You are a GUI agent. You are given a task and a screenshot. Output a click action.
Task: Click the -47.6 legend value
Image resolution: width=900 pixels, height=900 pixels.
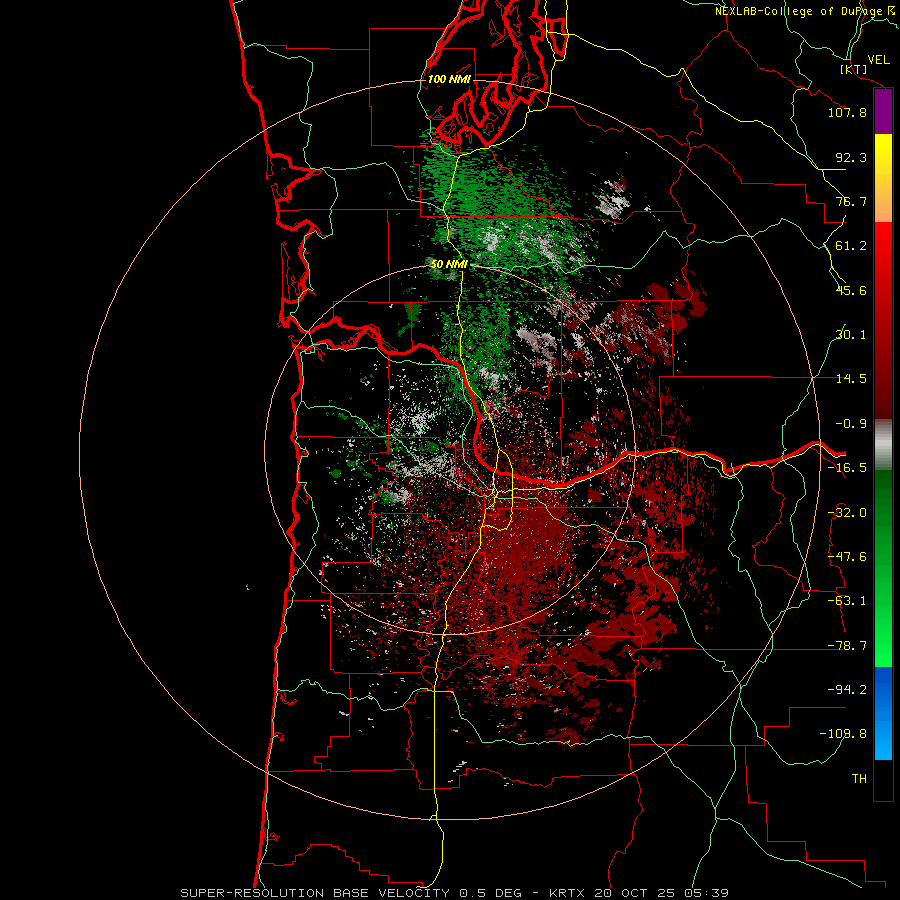(847, 557)
